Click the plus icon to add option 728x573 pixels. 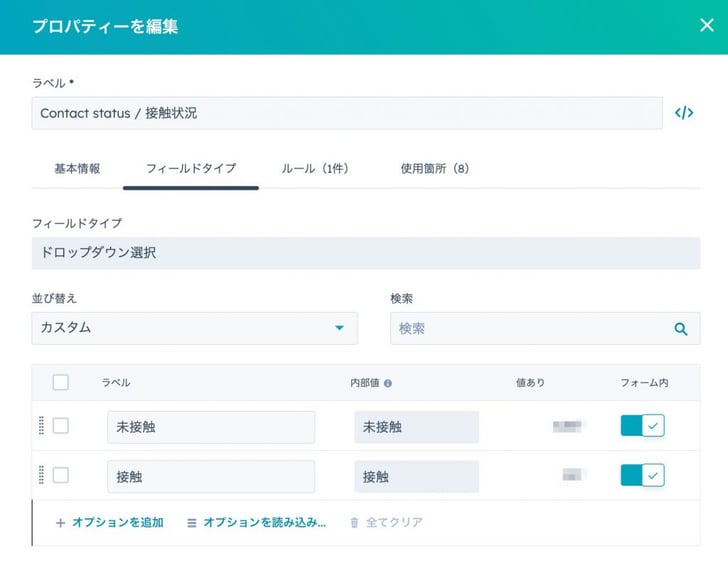[x=60, y=523]
